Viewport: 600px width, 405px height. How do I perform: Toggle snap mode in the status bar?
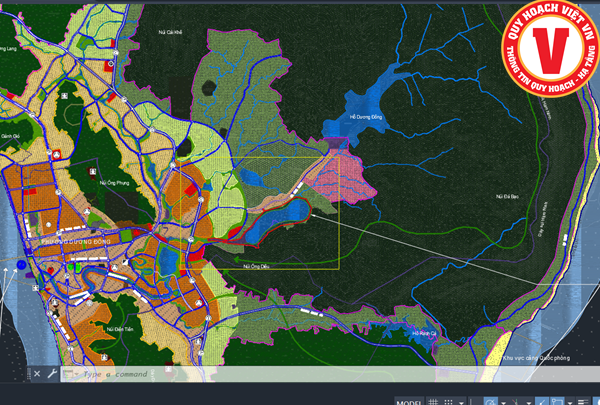pos(449,402)
